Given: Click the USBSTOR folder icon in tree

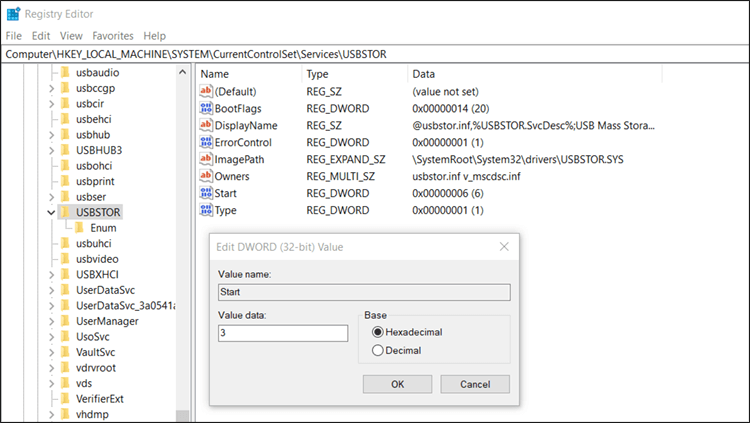Looking at the screenshot, I should [65, 212].
